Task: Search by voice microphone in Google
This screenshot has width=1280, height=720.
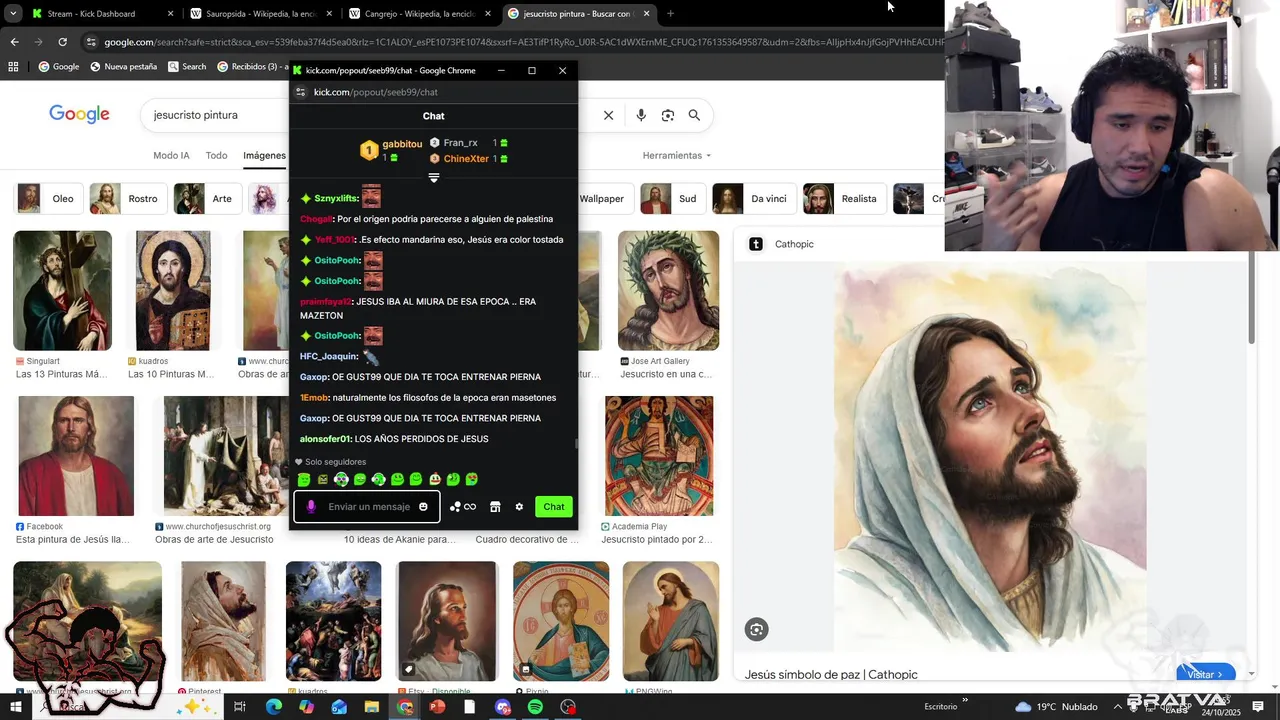Action: point(641,115)
